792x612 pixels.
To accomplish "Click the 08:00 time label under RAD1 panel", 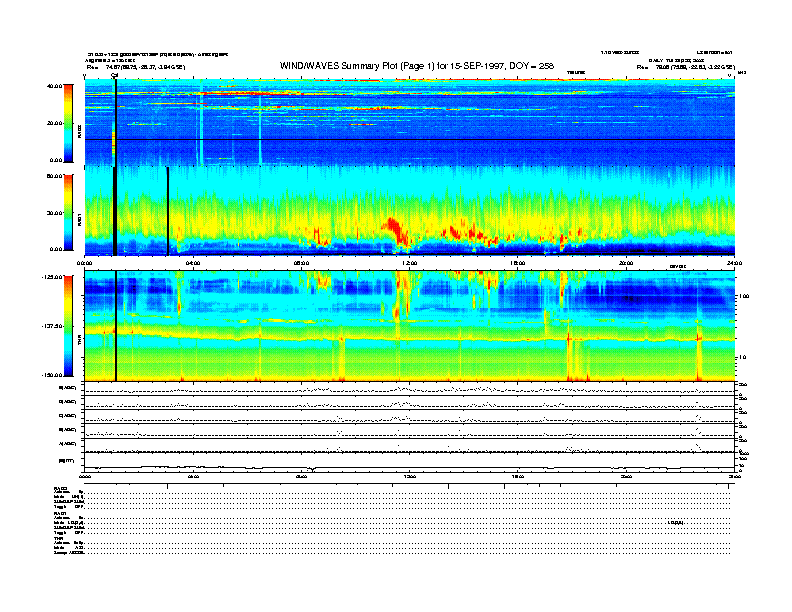I will [301, 263].
